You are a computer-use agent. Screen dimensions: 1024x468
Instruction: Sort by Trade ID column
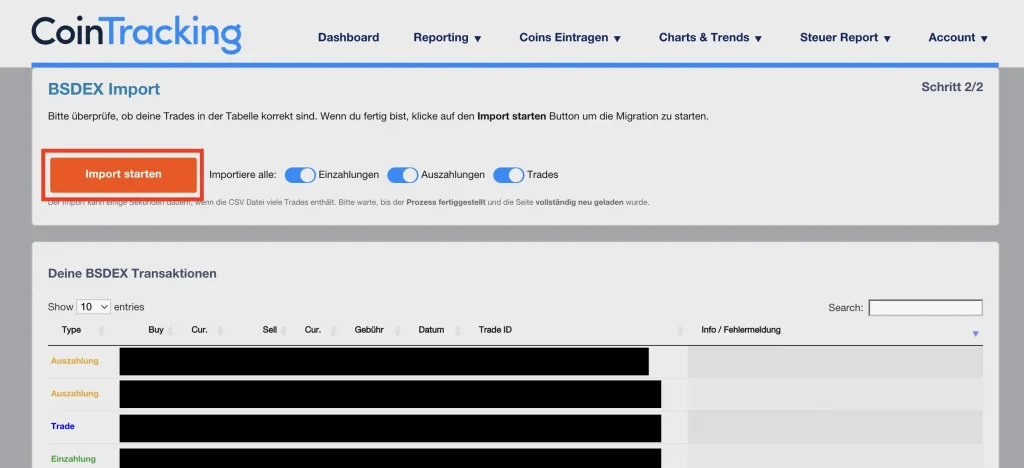[x=496, y=330]
